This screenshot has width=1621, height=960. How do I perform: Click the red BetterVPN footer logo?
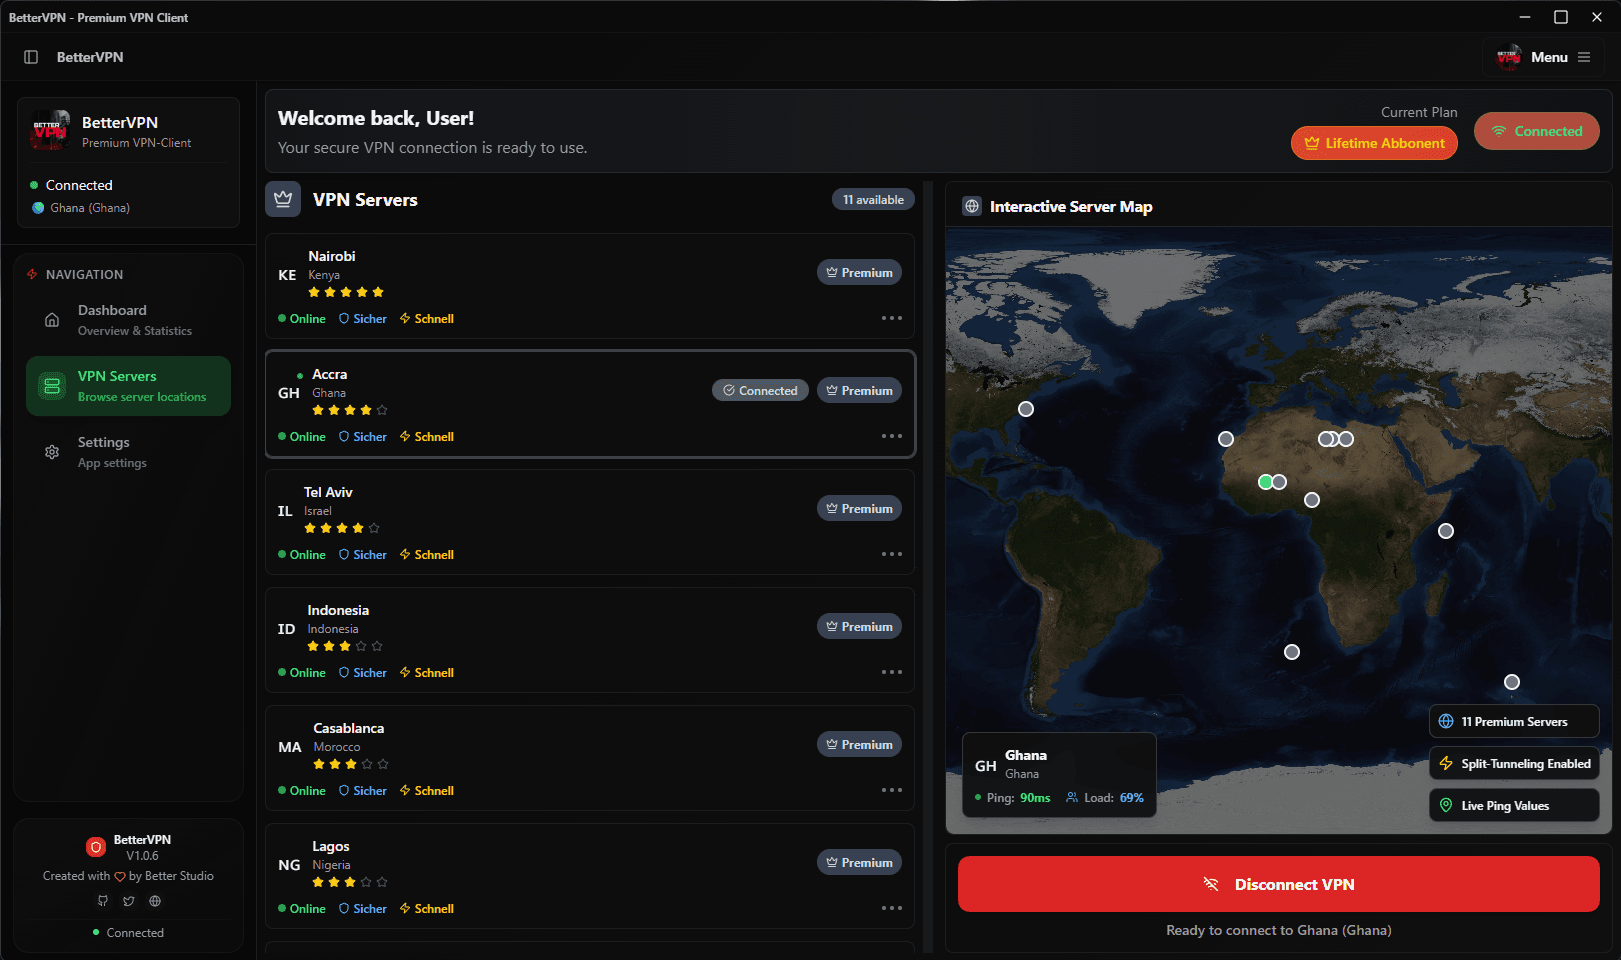click(96, 847)
